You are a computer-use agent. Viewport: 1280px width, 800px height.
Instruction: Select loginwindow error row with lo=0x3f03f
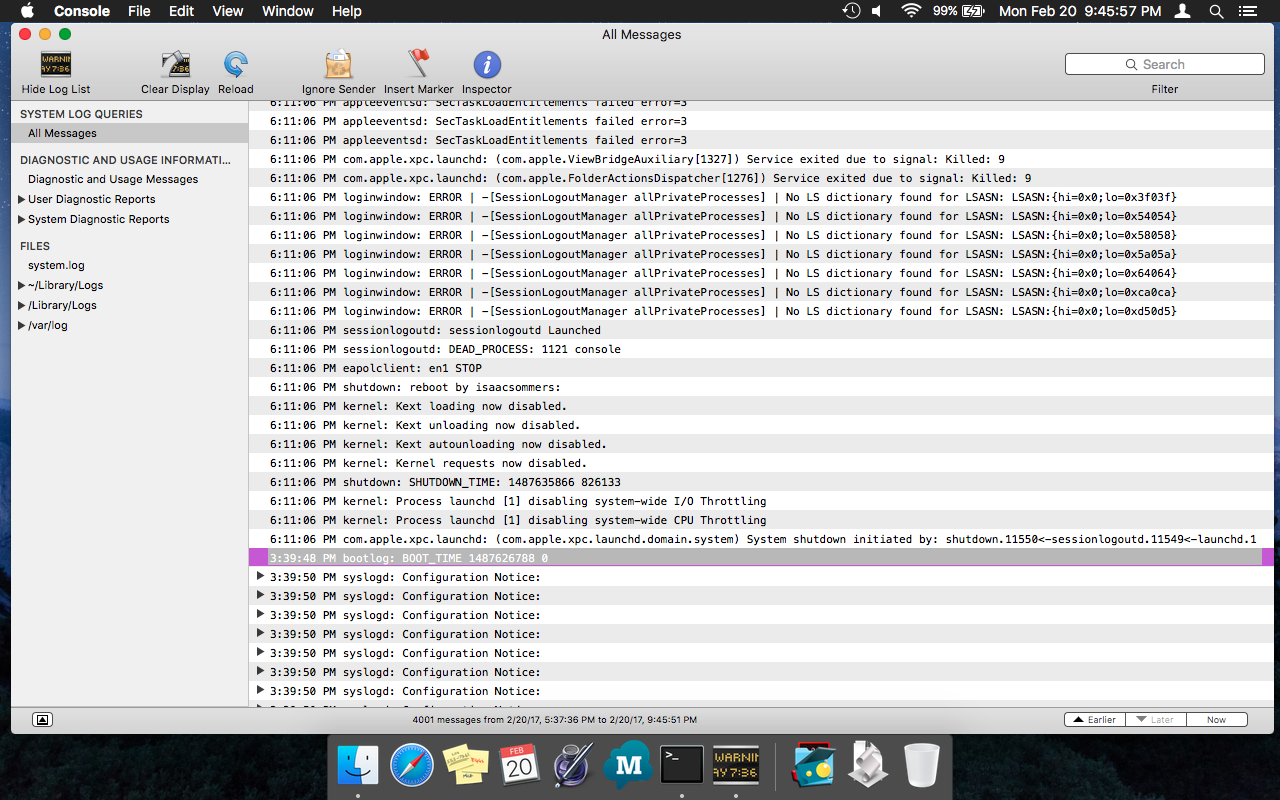coord(763,197)
